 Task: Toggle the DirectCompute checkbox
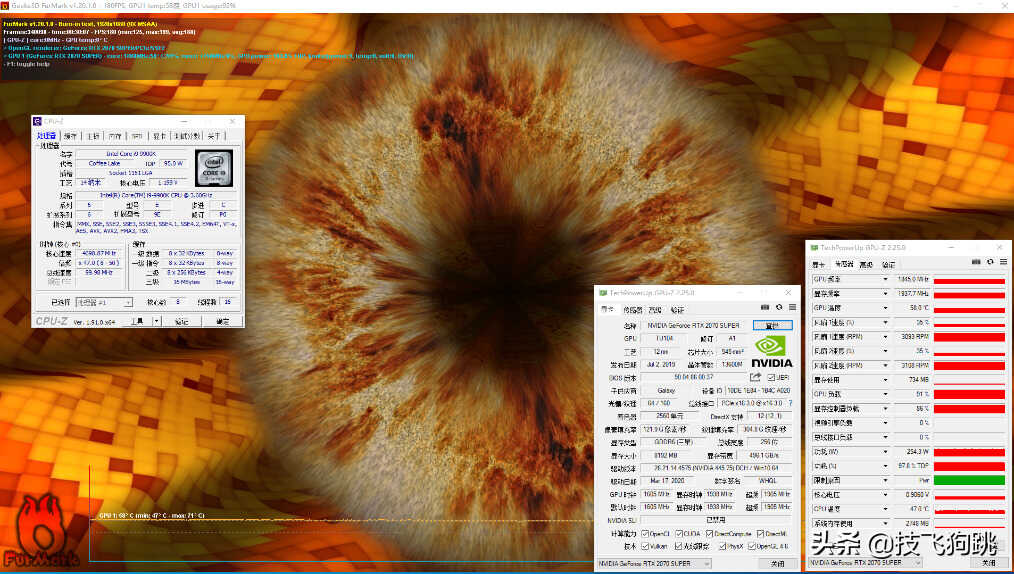710,534
